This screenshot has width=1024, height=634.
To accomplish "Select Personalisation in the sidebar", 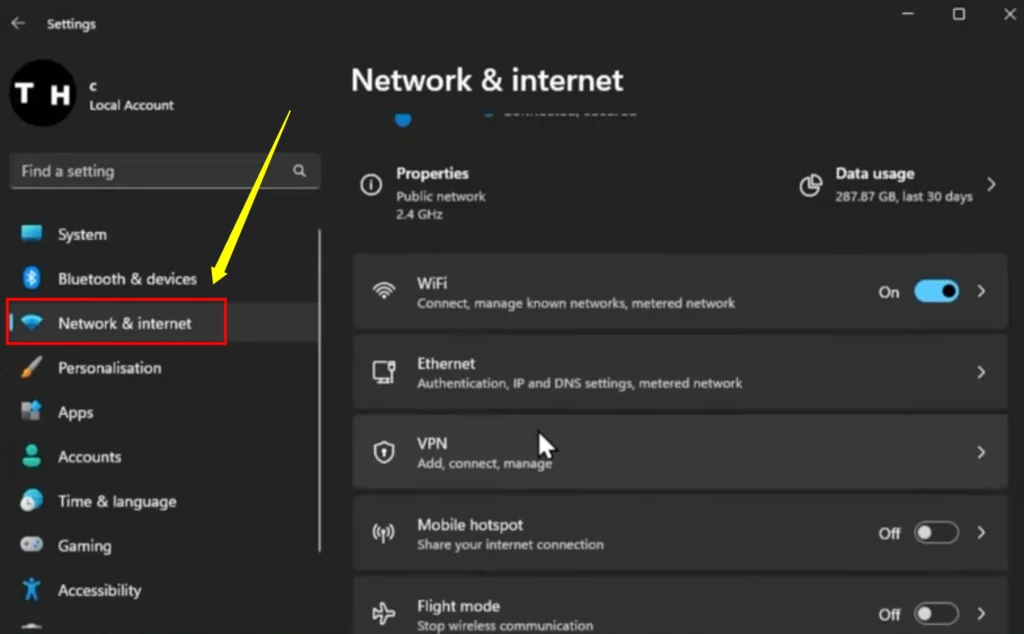I will point(163,368).
